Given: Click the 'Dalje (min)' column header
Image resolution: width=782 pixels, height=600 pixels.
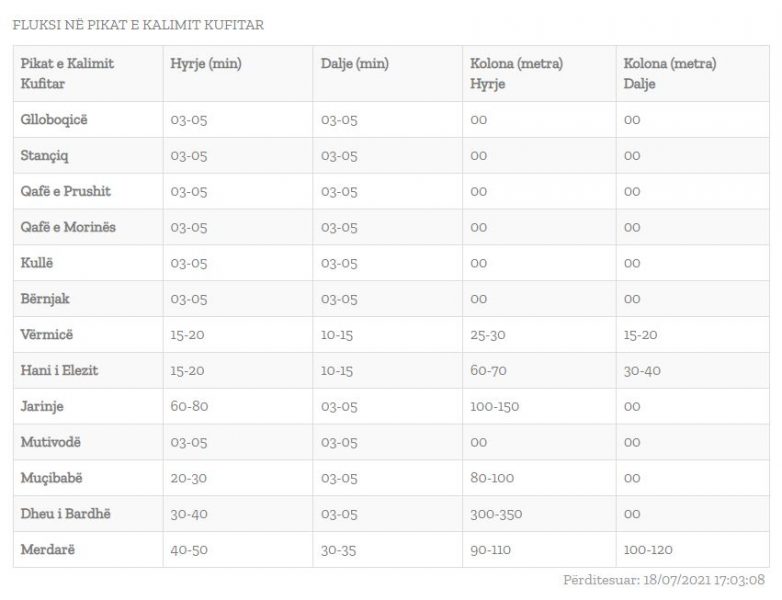Looking at the screenshot, I should 355,64.
